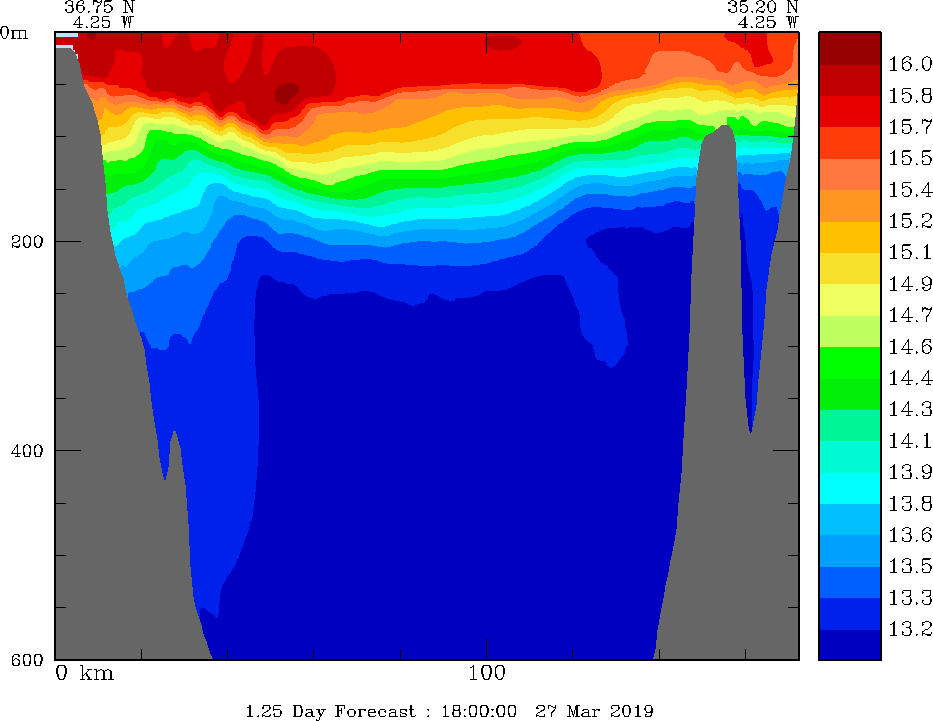Click the 400 depth axis label
Image resolution: width=933 pixels, height=721 pixels.
tap(27, 450)
